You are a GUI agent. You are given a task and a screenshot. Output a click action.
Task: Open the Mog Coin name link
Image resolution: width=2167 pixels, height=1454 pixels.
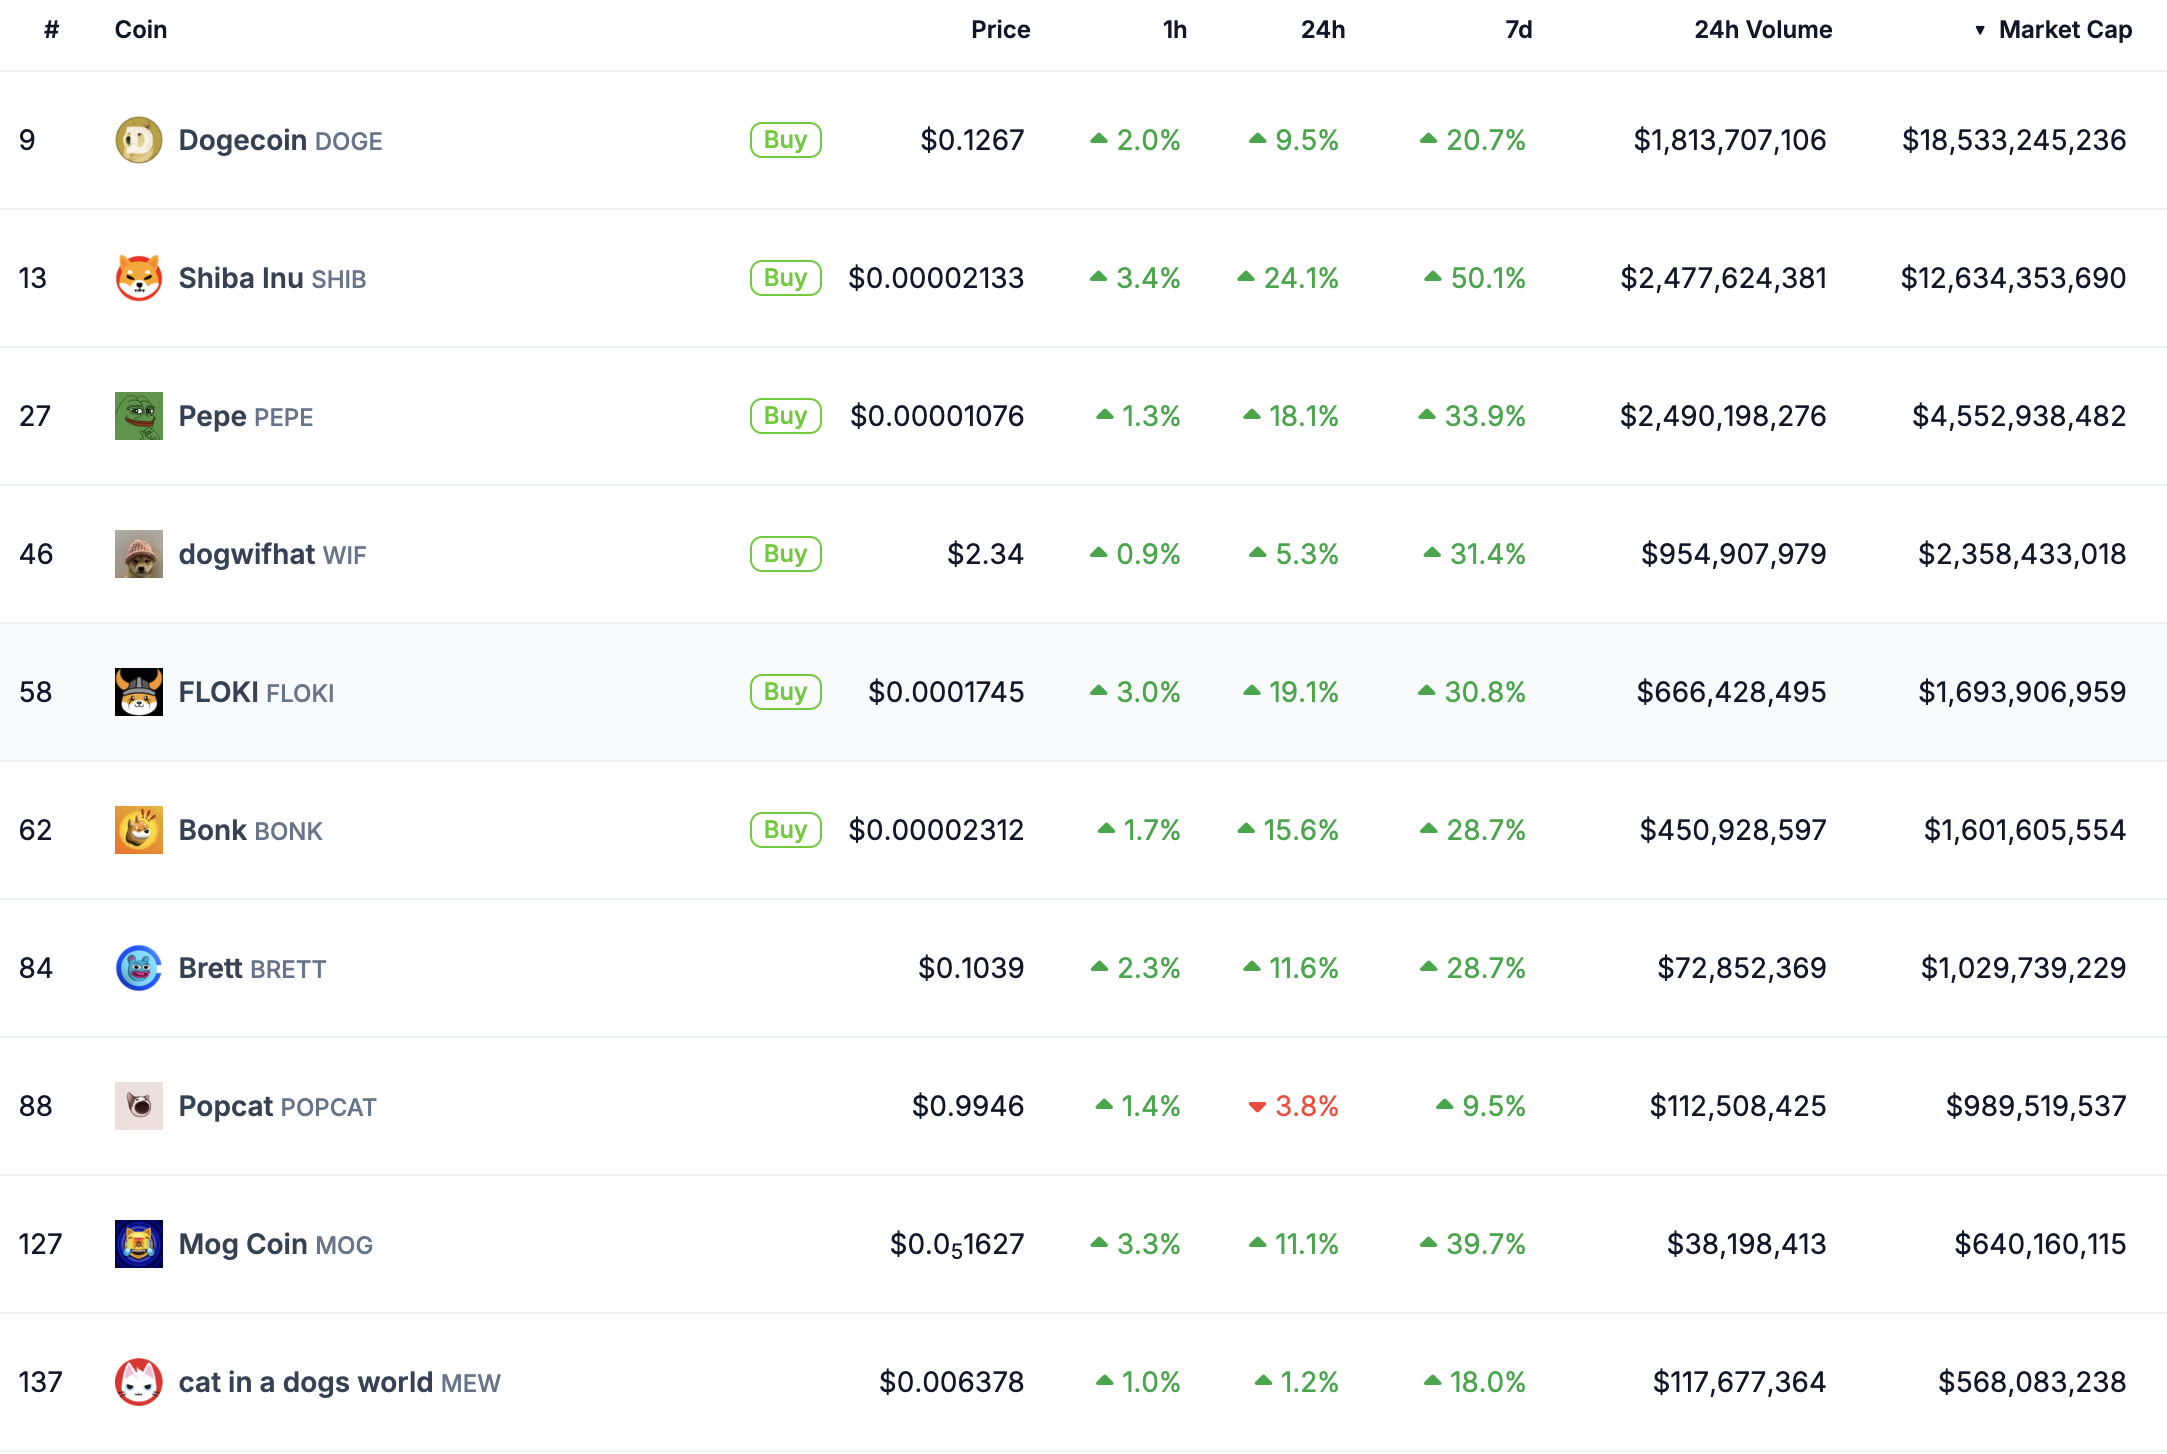coord(243,1244)
